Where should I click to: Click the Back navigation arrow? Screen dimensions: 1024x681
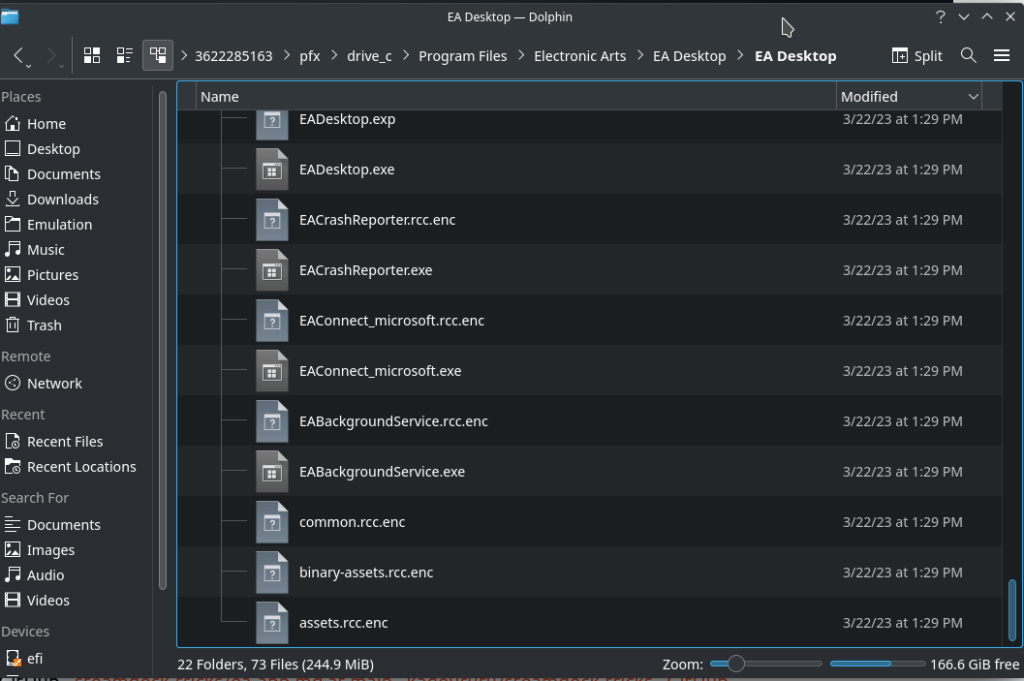click(20, 56)
